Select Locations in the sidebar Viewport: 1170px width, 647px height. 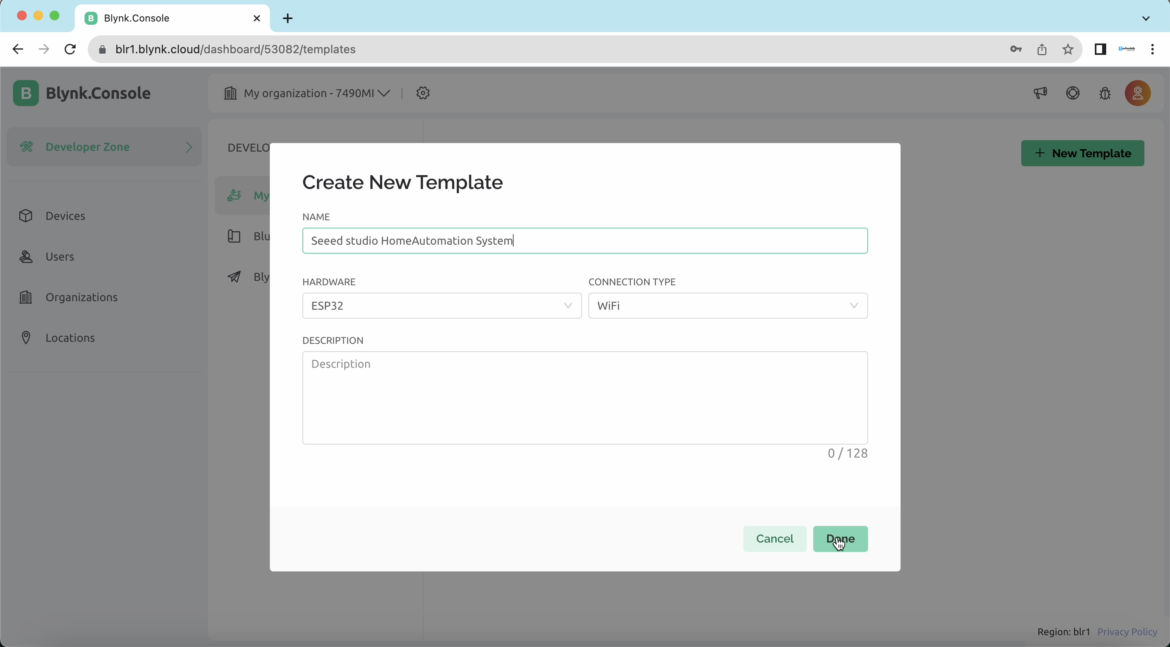pos(70,338)
